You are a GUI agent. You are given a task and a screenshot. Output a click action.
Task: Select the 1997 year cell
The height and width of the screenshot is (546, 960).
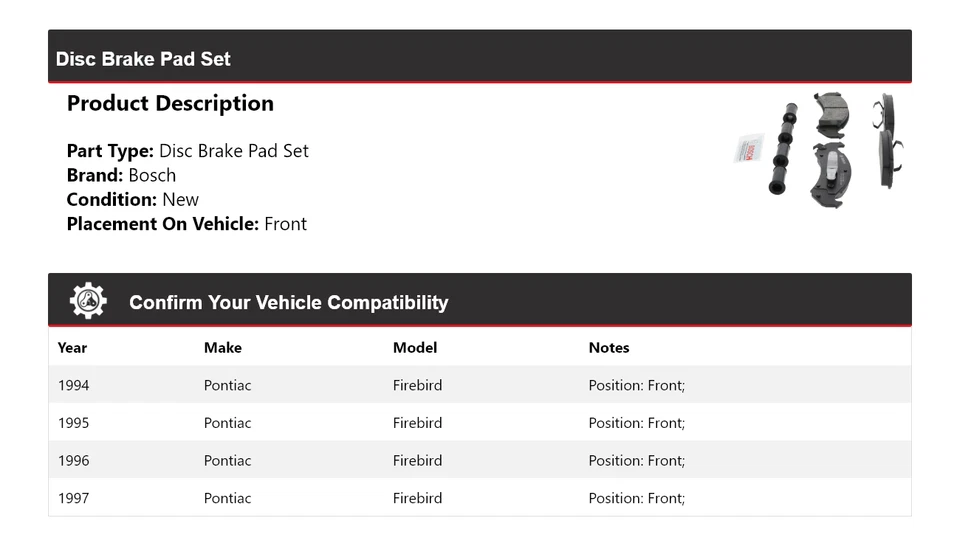click(x=73, y=498)
